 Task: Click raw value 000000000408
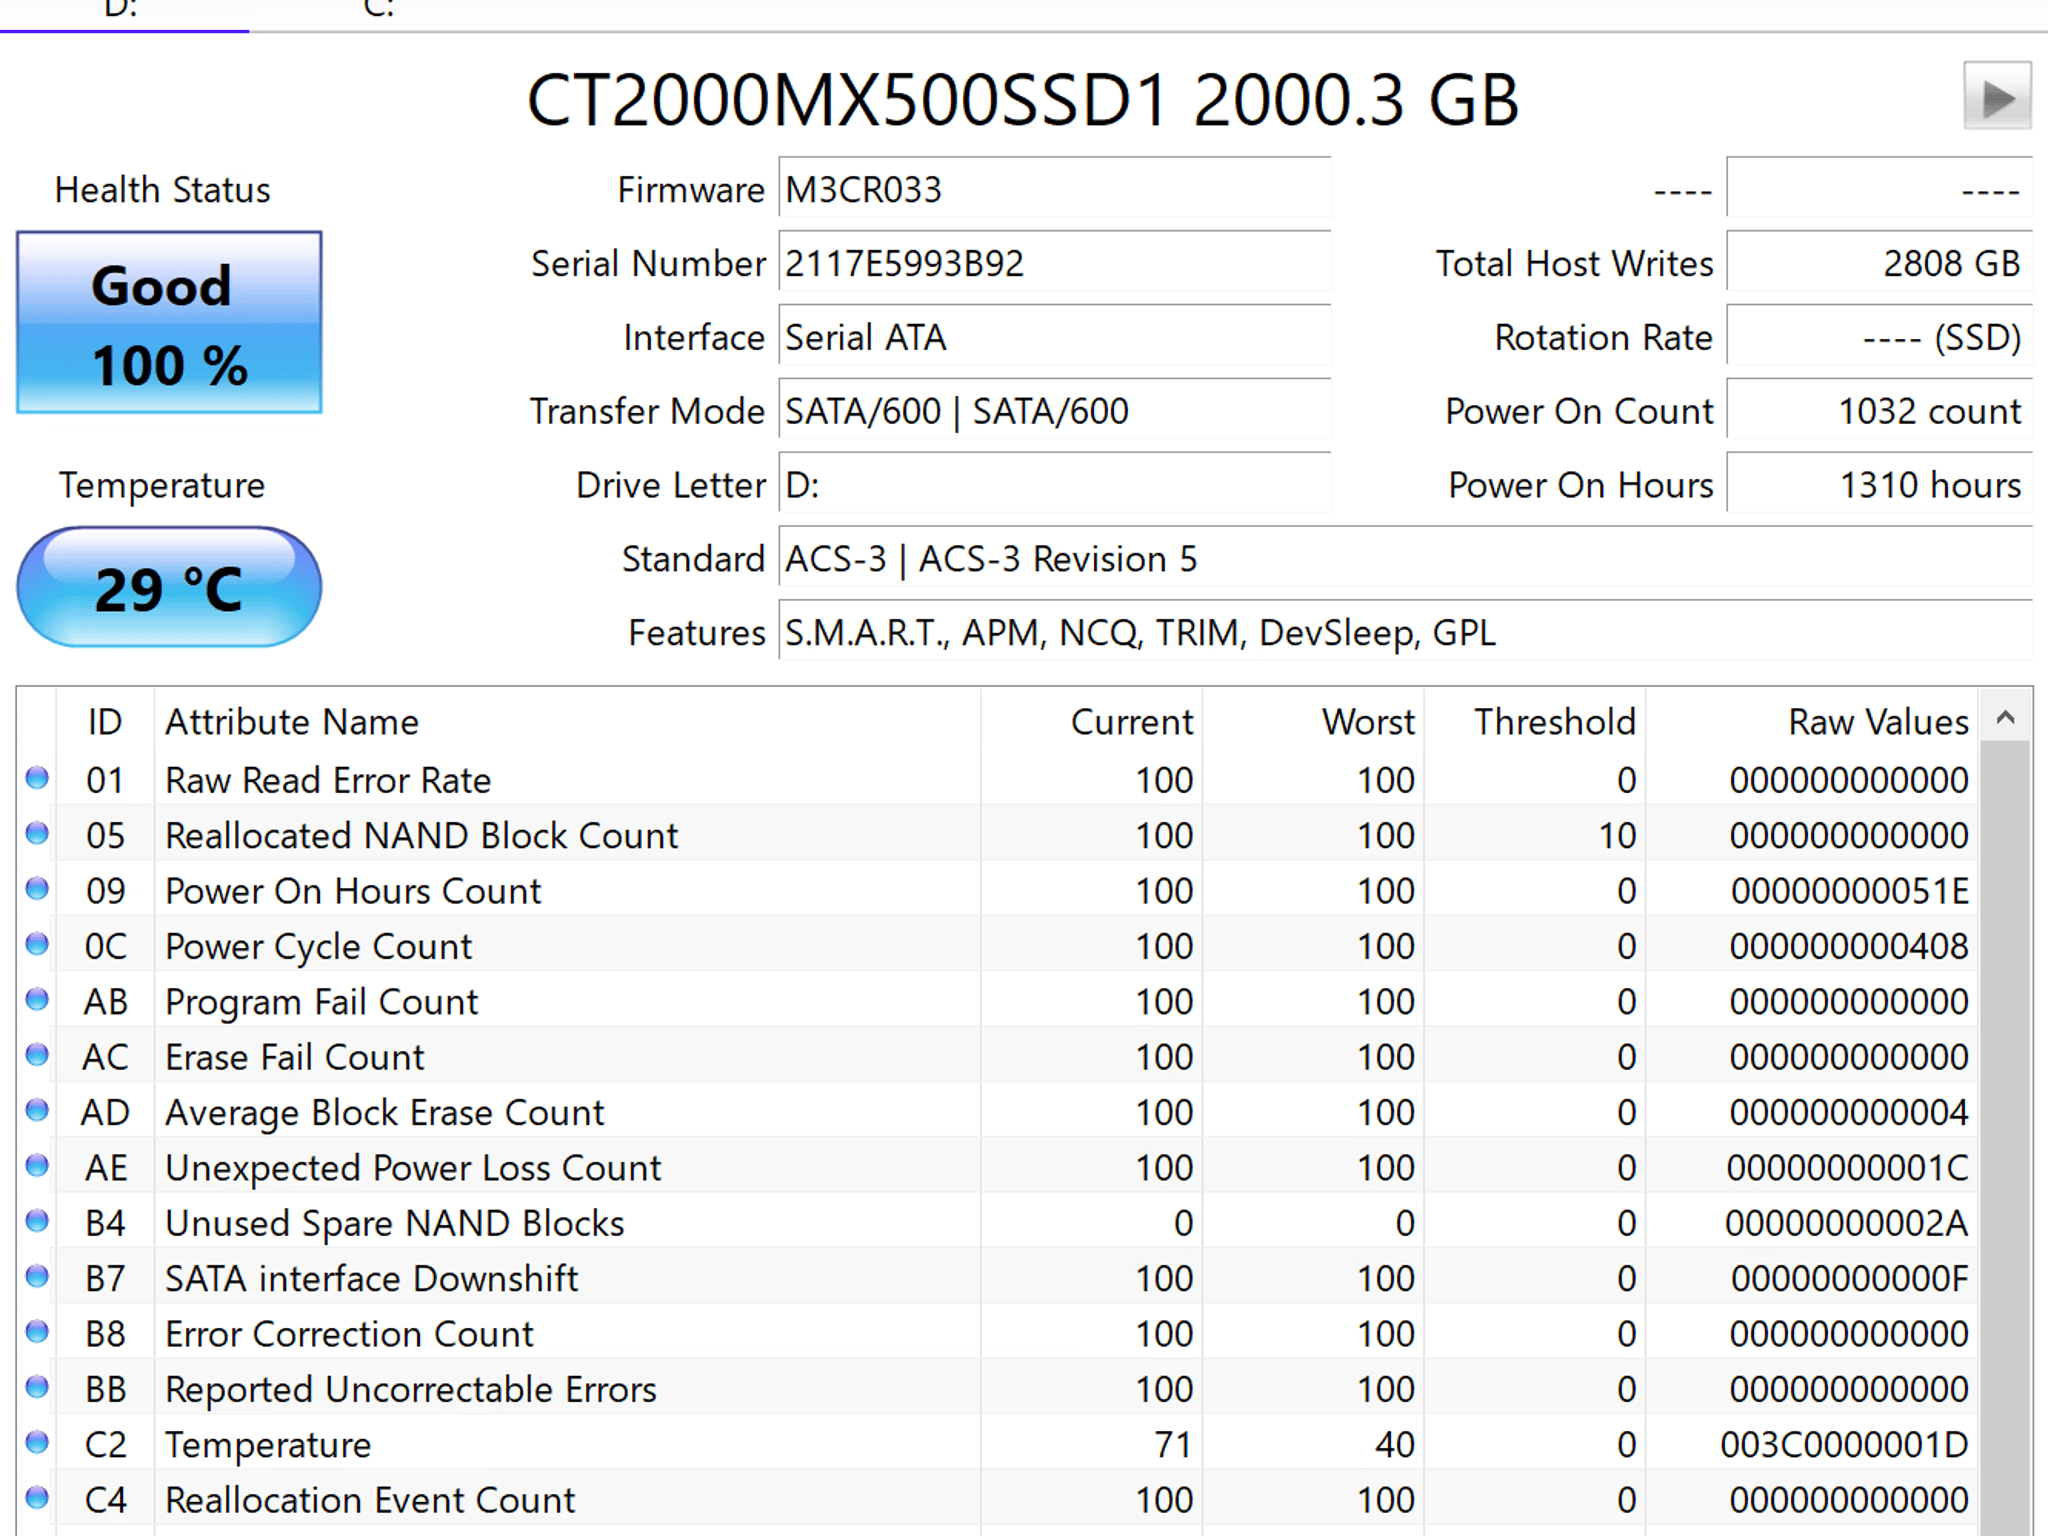1849,946
